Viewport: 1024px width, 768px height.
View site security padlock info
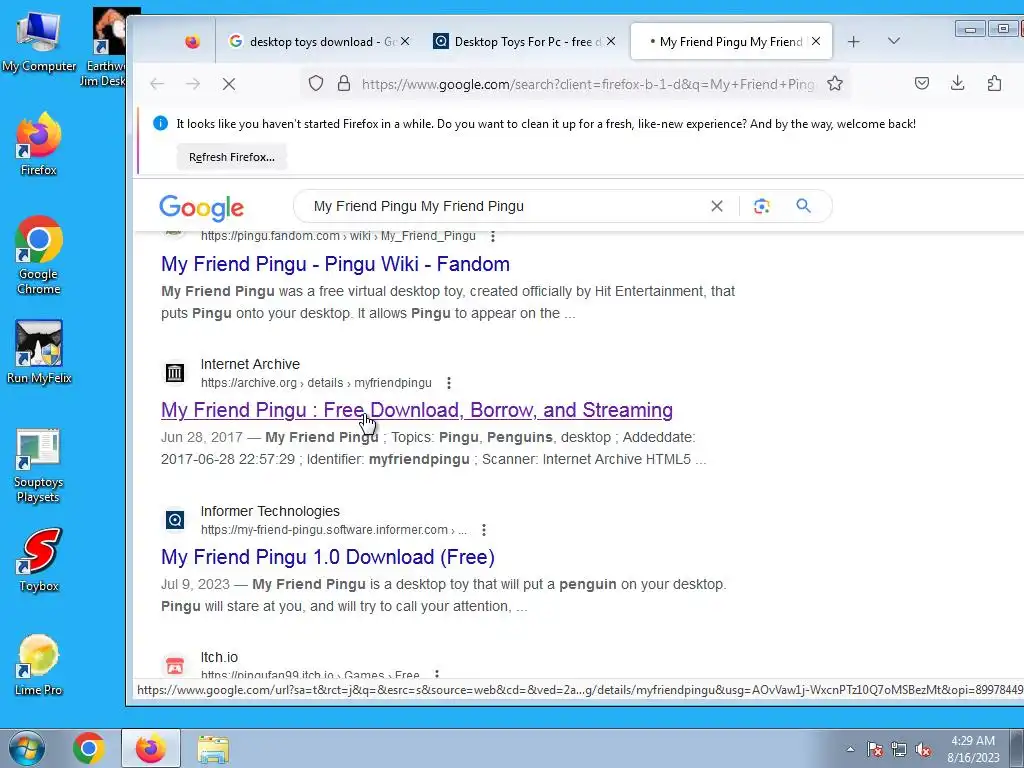[x=344, y=84]
